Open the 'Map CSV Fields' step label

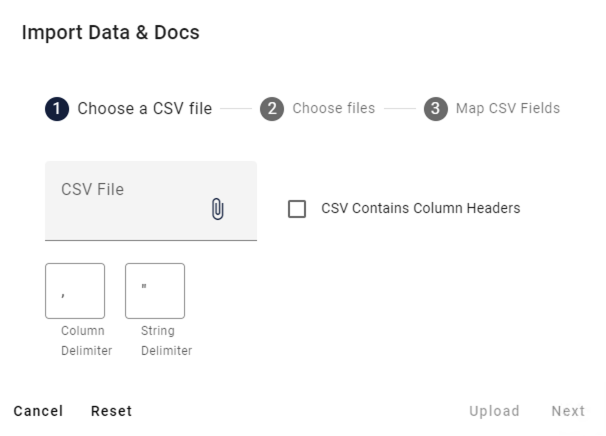[508, 109]
